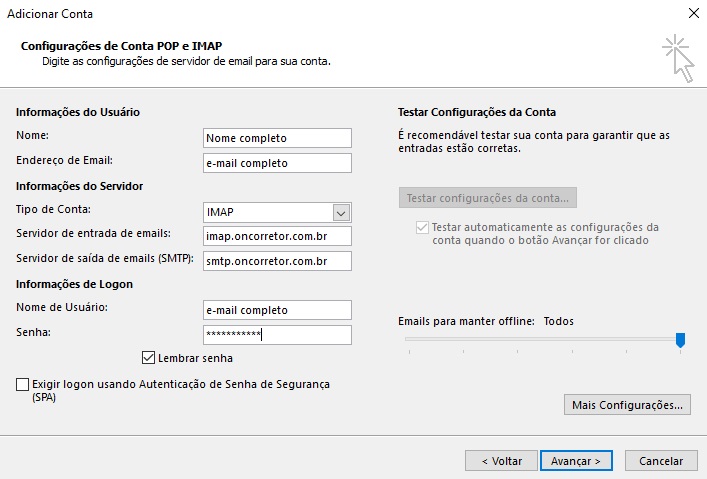Close the Adicionar Conta dialog
707x479 pixels.
[694, 13]
